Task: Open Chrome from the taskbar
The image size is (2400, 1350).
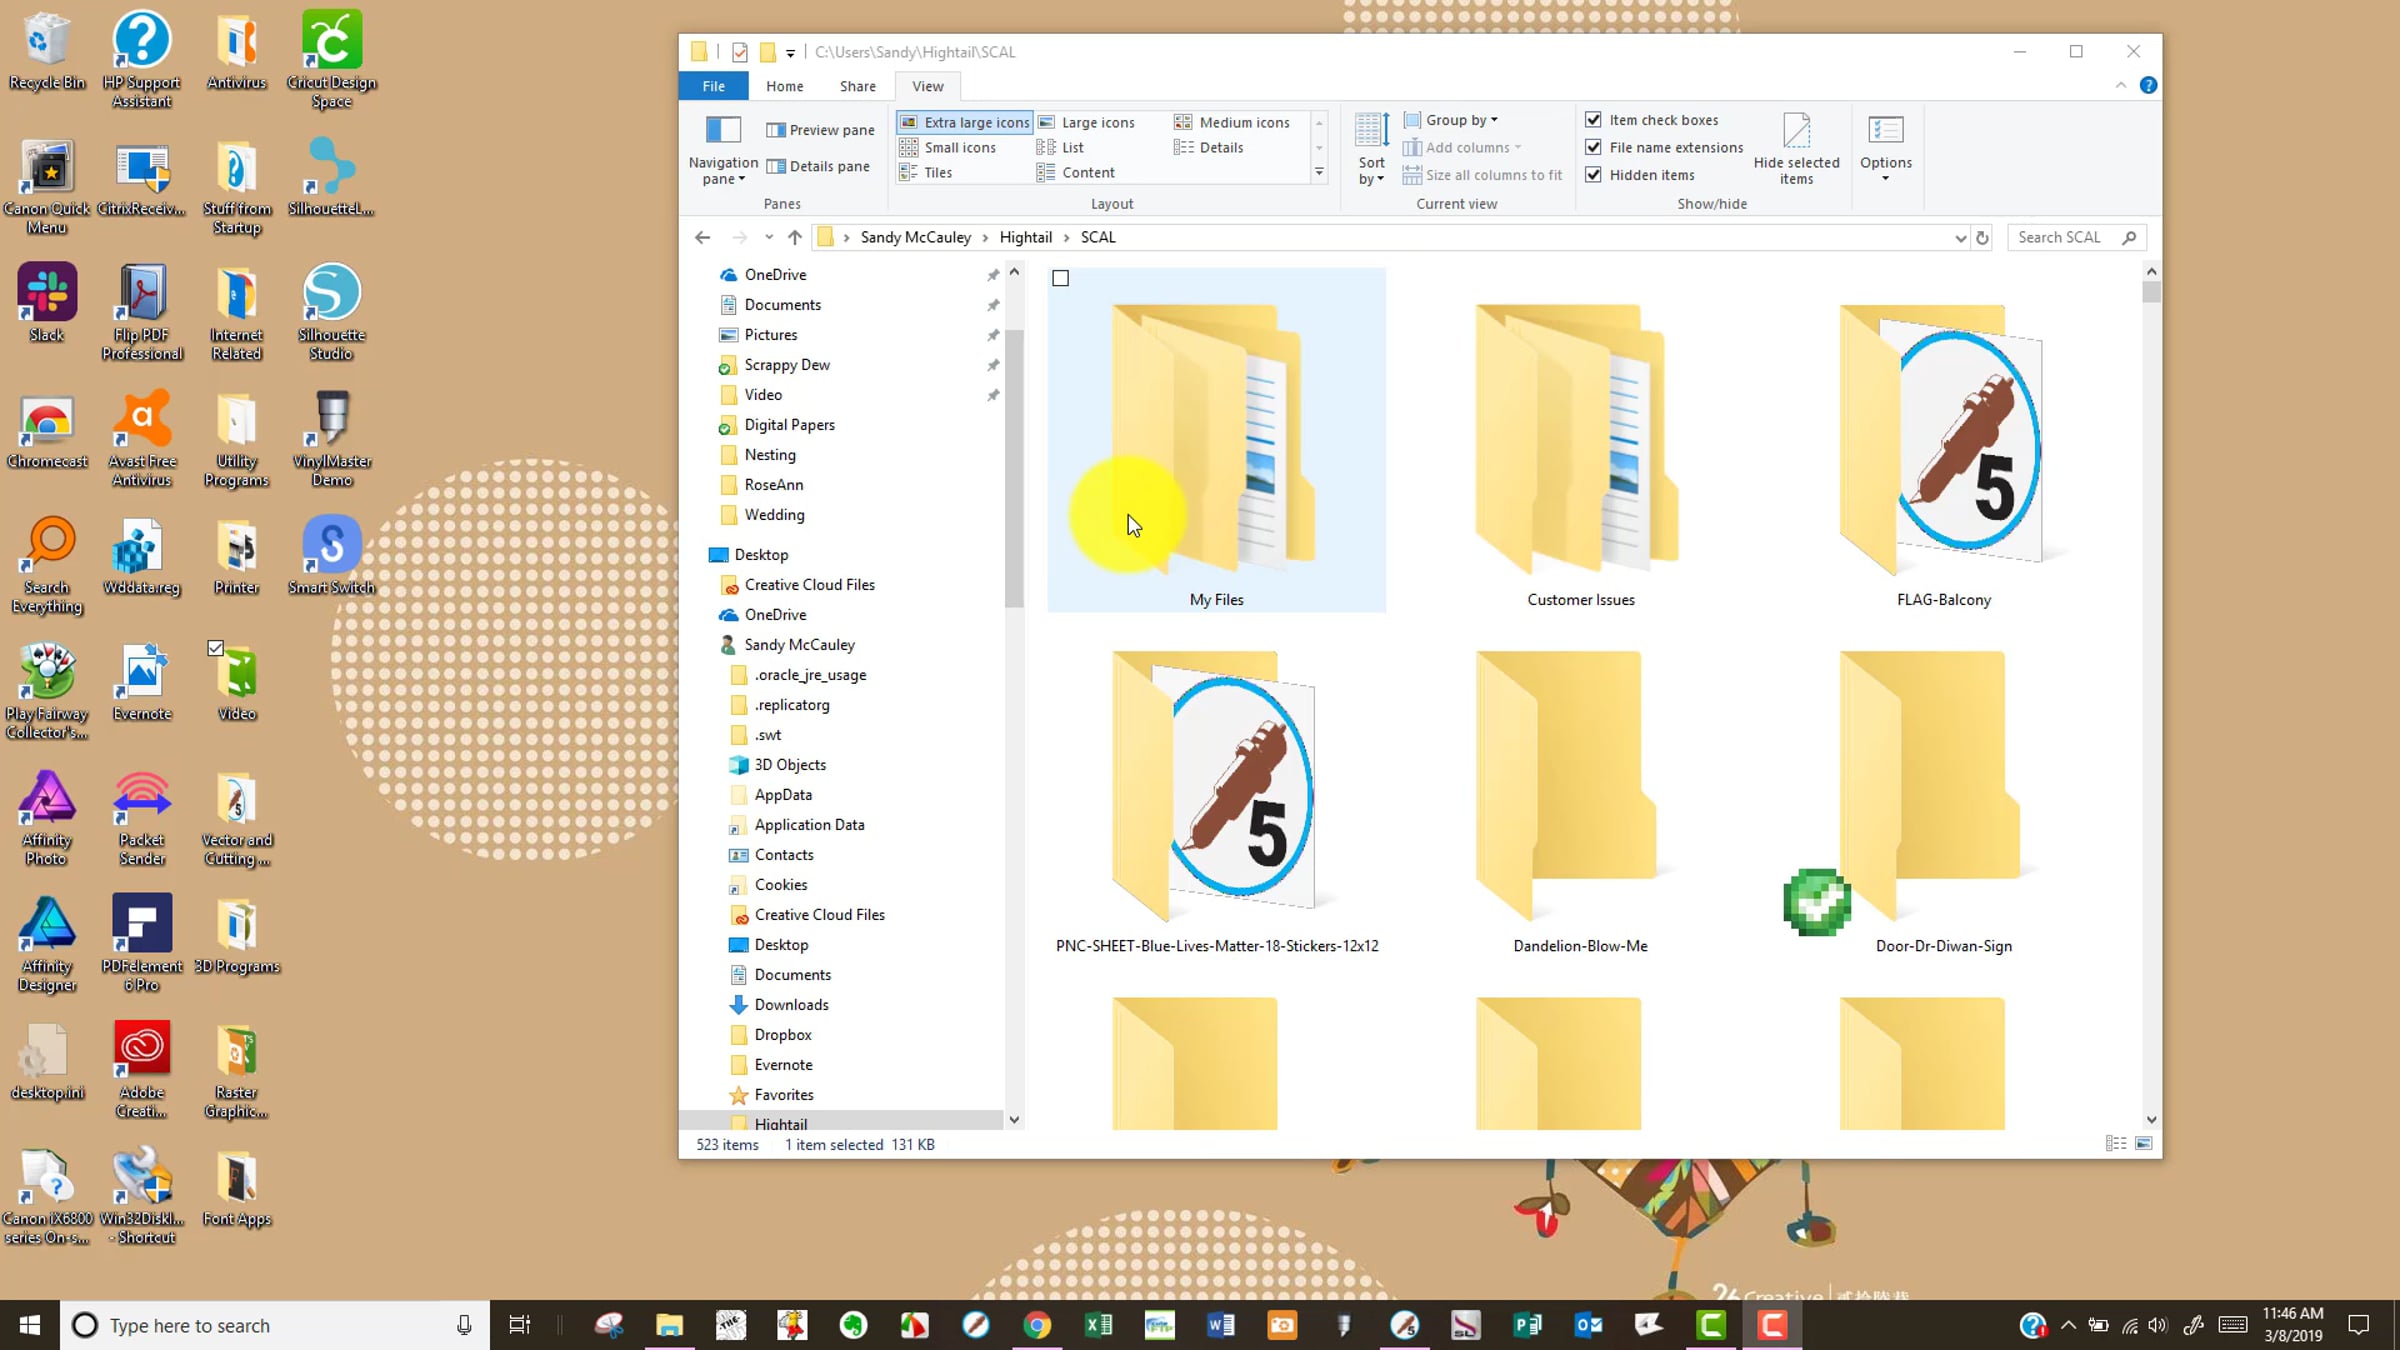Action: point(1037,1325)
